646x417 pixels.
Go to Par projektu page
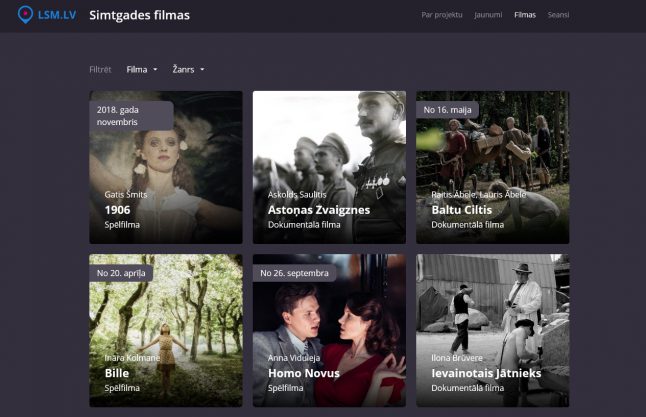442,16
